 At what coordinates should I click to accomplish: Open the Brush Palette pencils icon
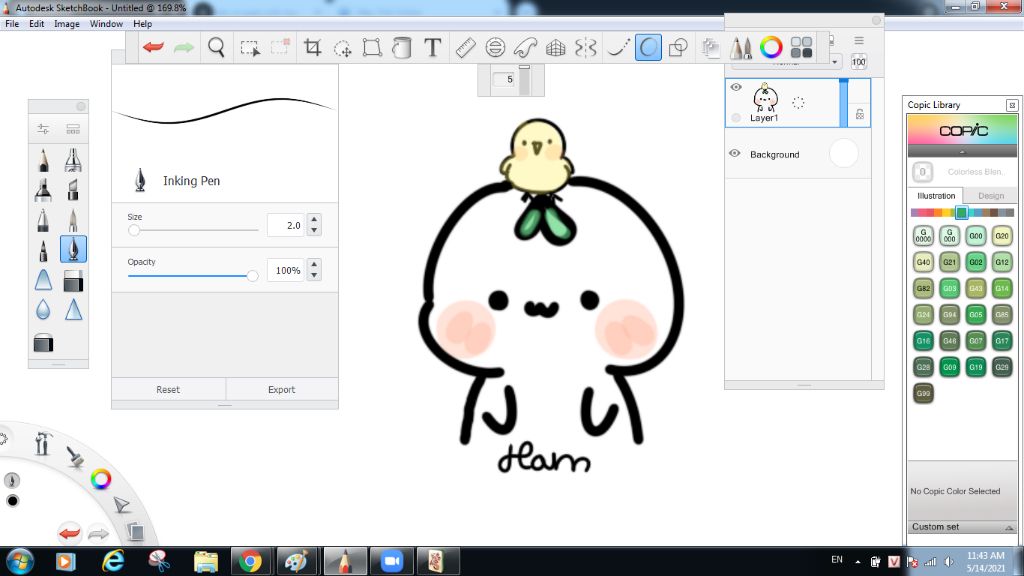741,47
